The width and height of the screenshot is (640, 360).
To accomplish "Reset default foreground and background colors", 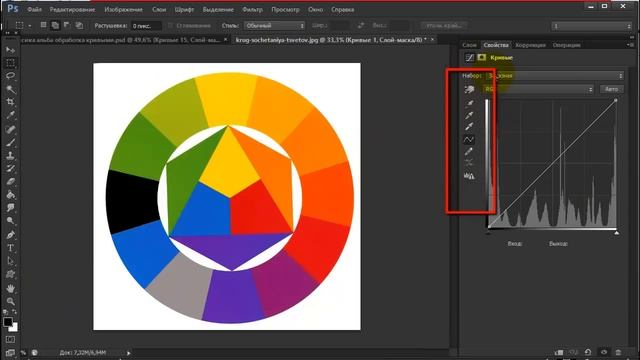I will tap(6, 312).
